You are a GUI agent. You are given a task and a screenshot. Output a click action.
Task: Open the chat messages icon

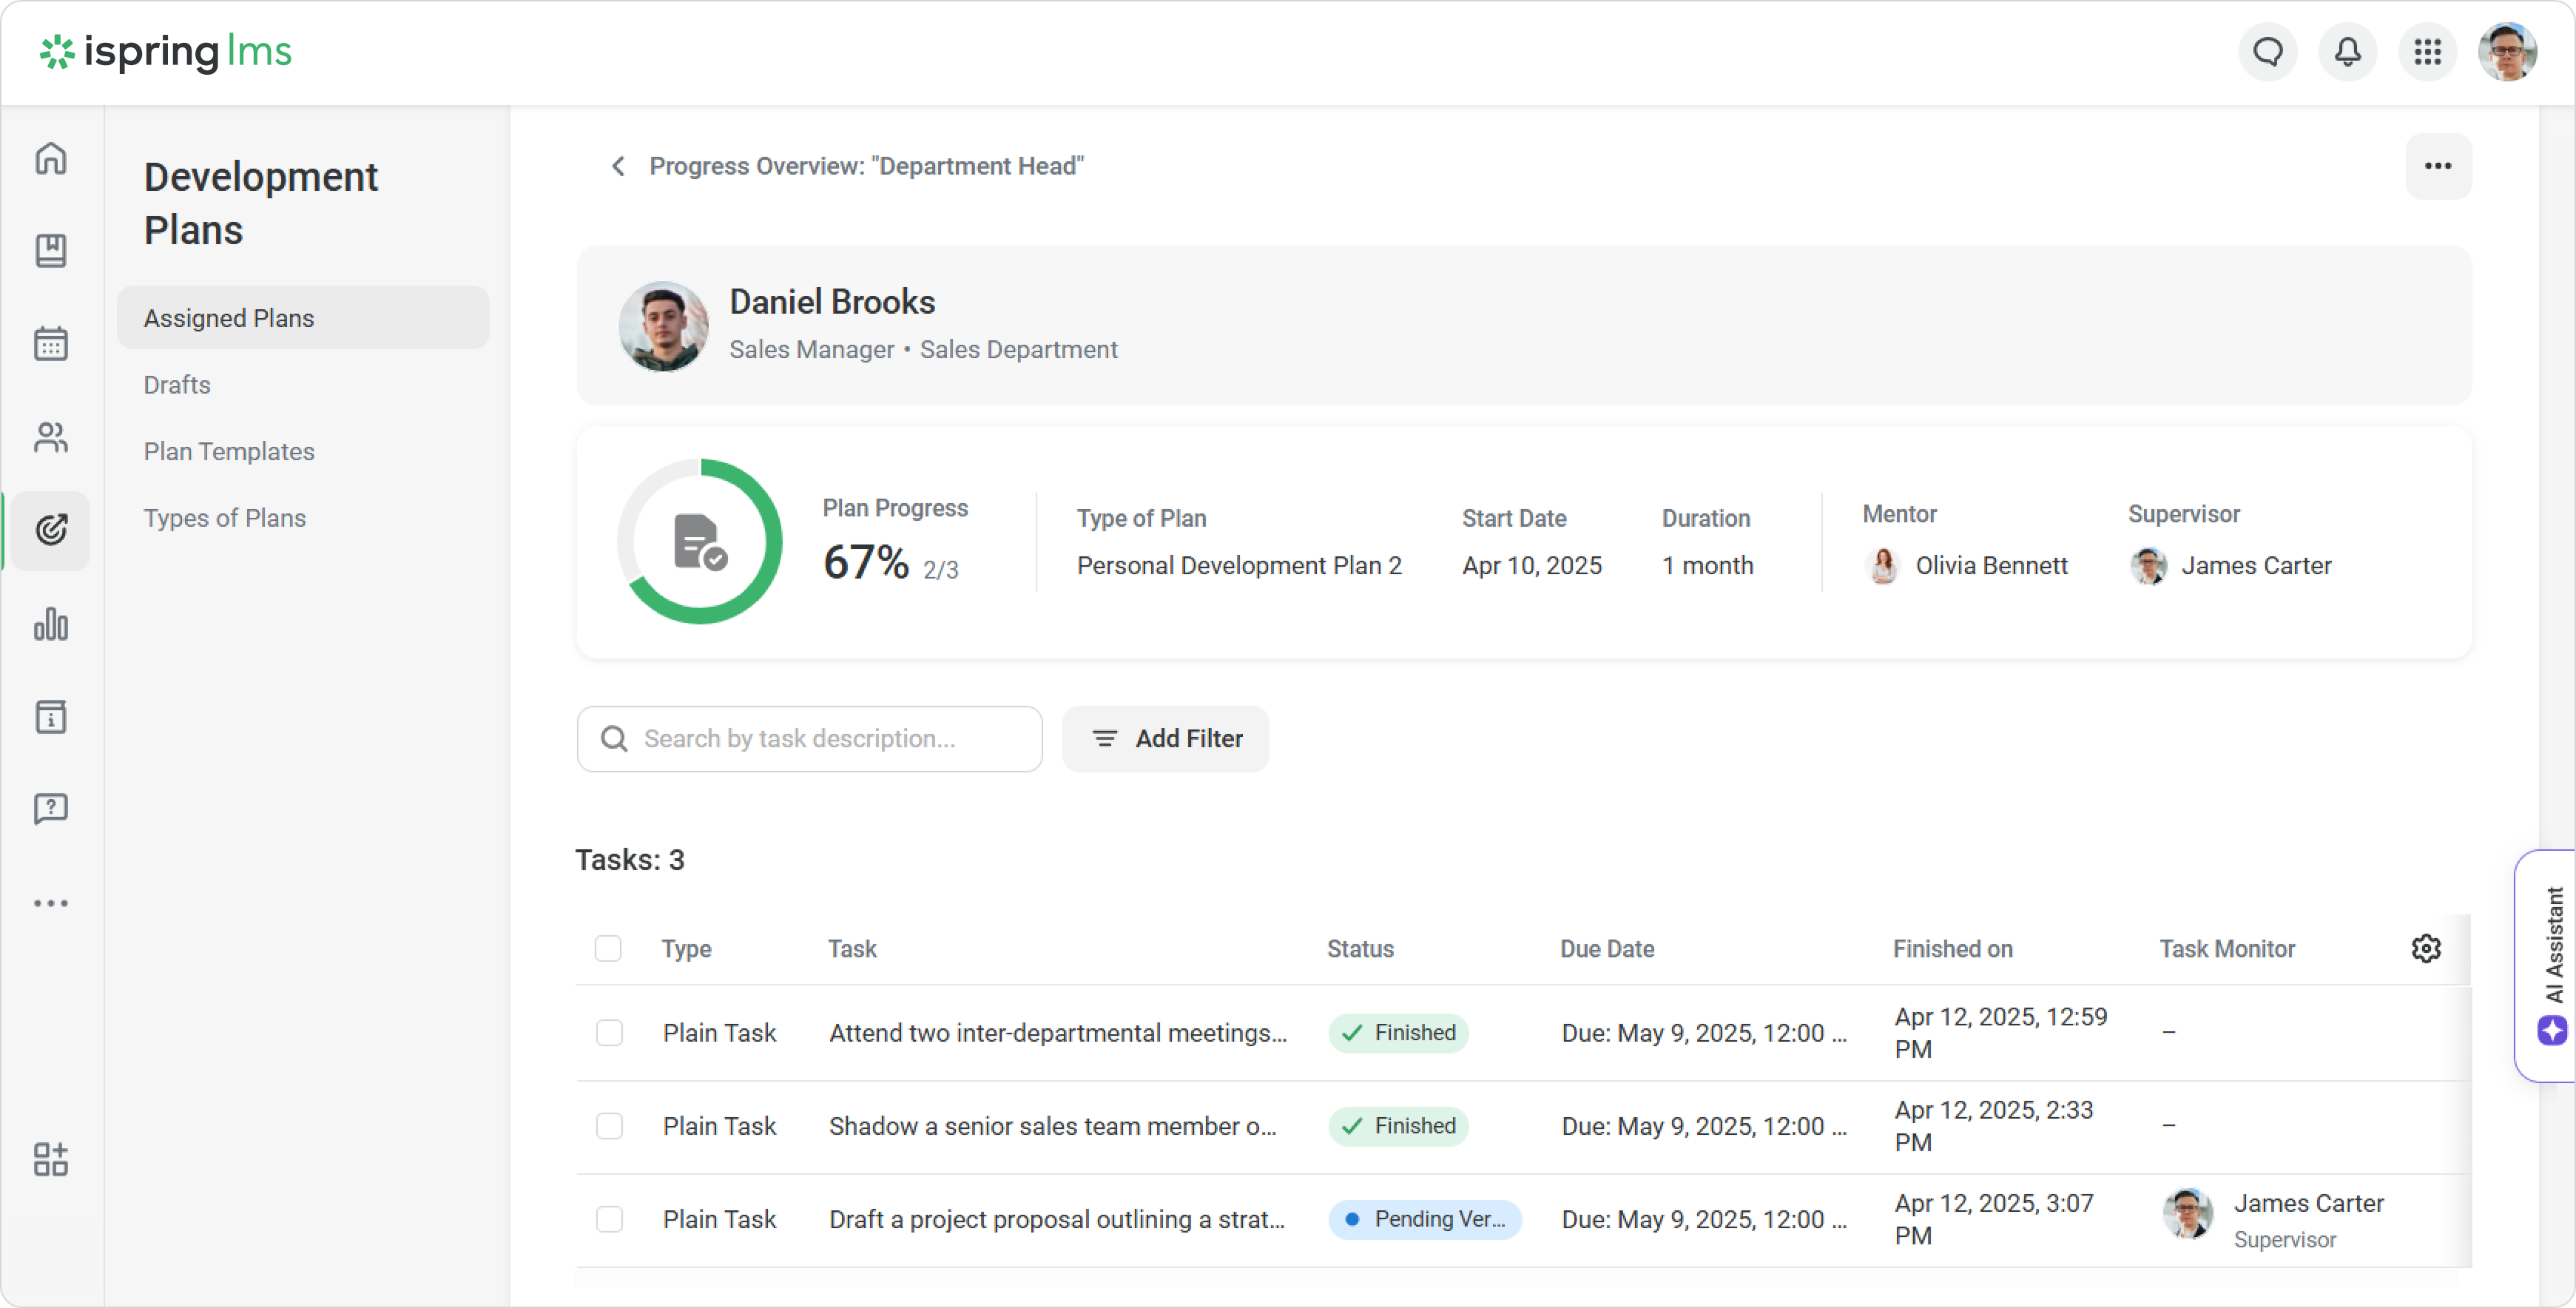2267,52
